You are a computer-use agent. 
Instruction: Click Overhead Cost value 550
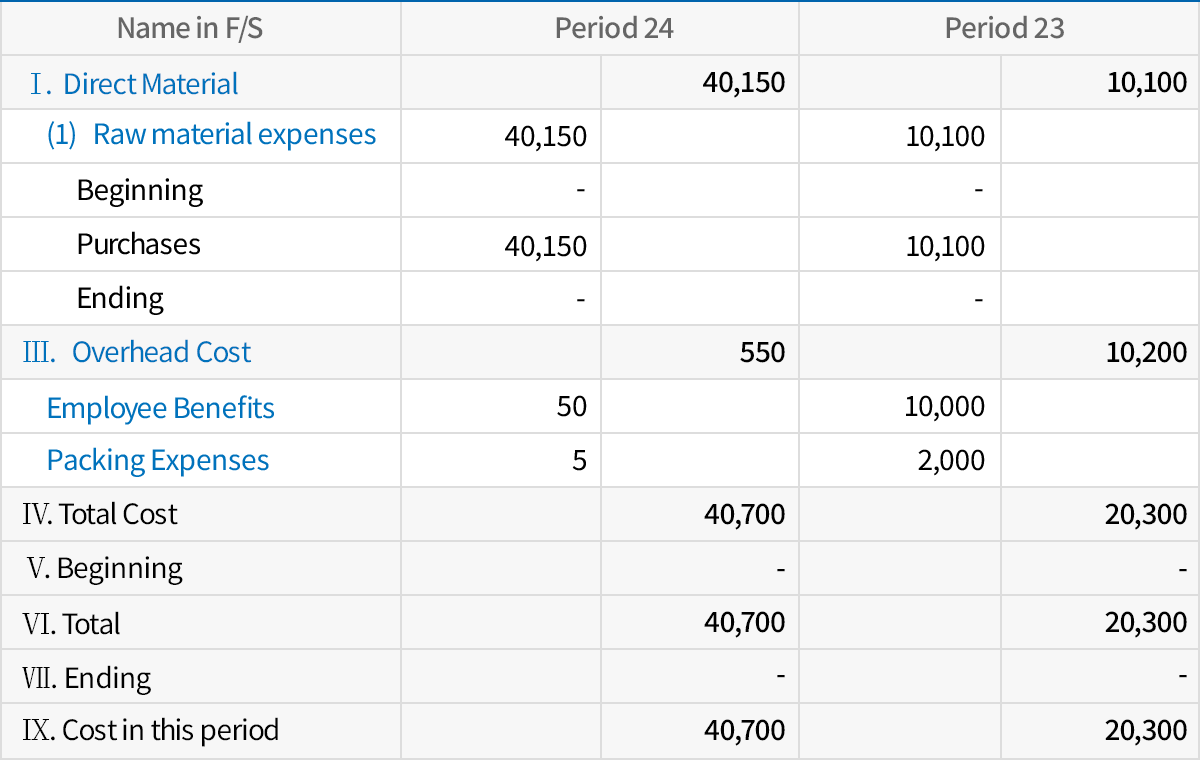(764, 352)
